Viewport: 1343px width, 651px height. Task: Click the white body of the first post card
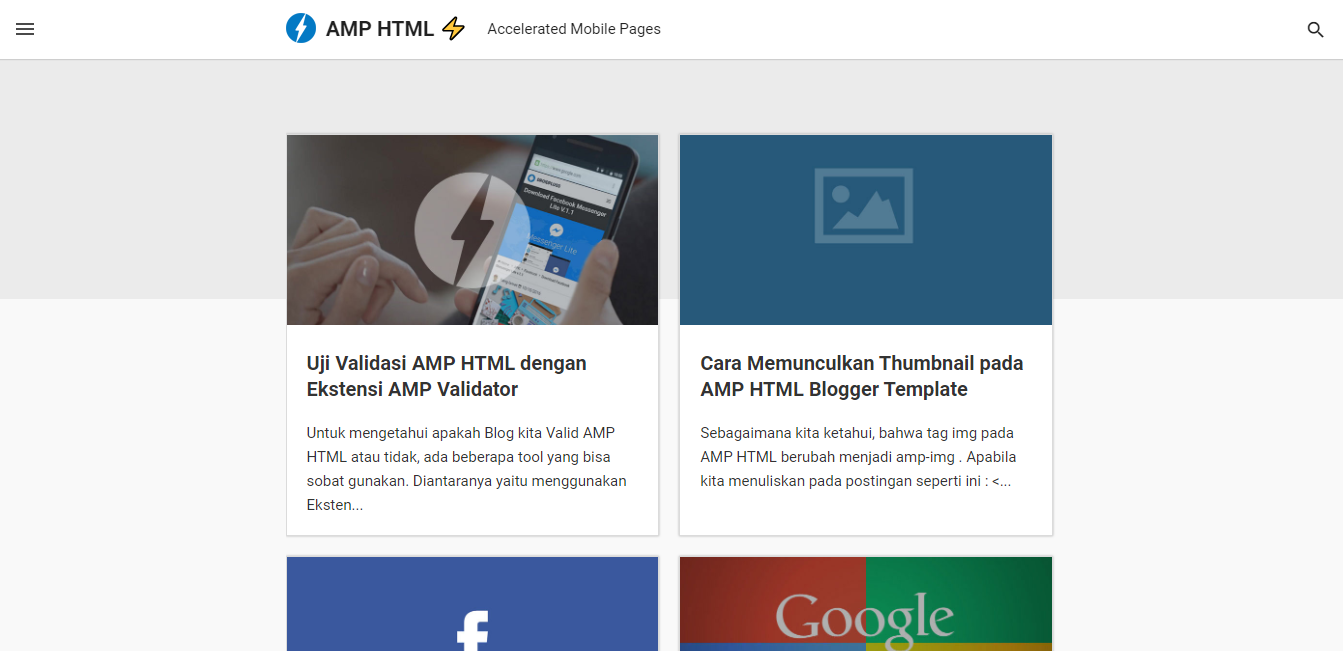[472, 430]
